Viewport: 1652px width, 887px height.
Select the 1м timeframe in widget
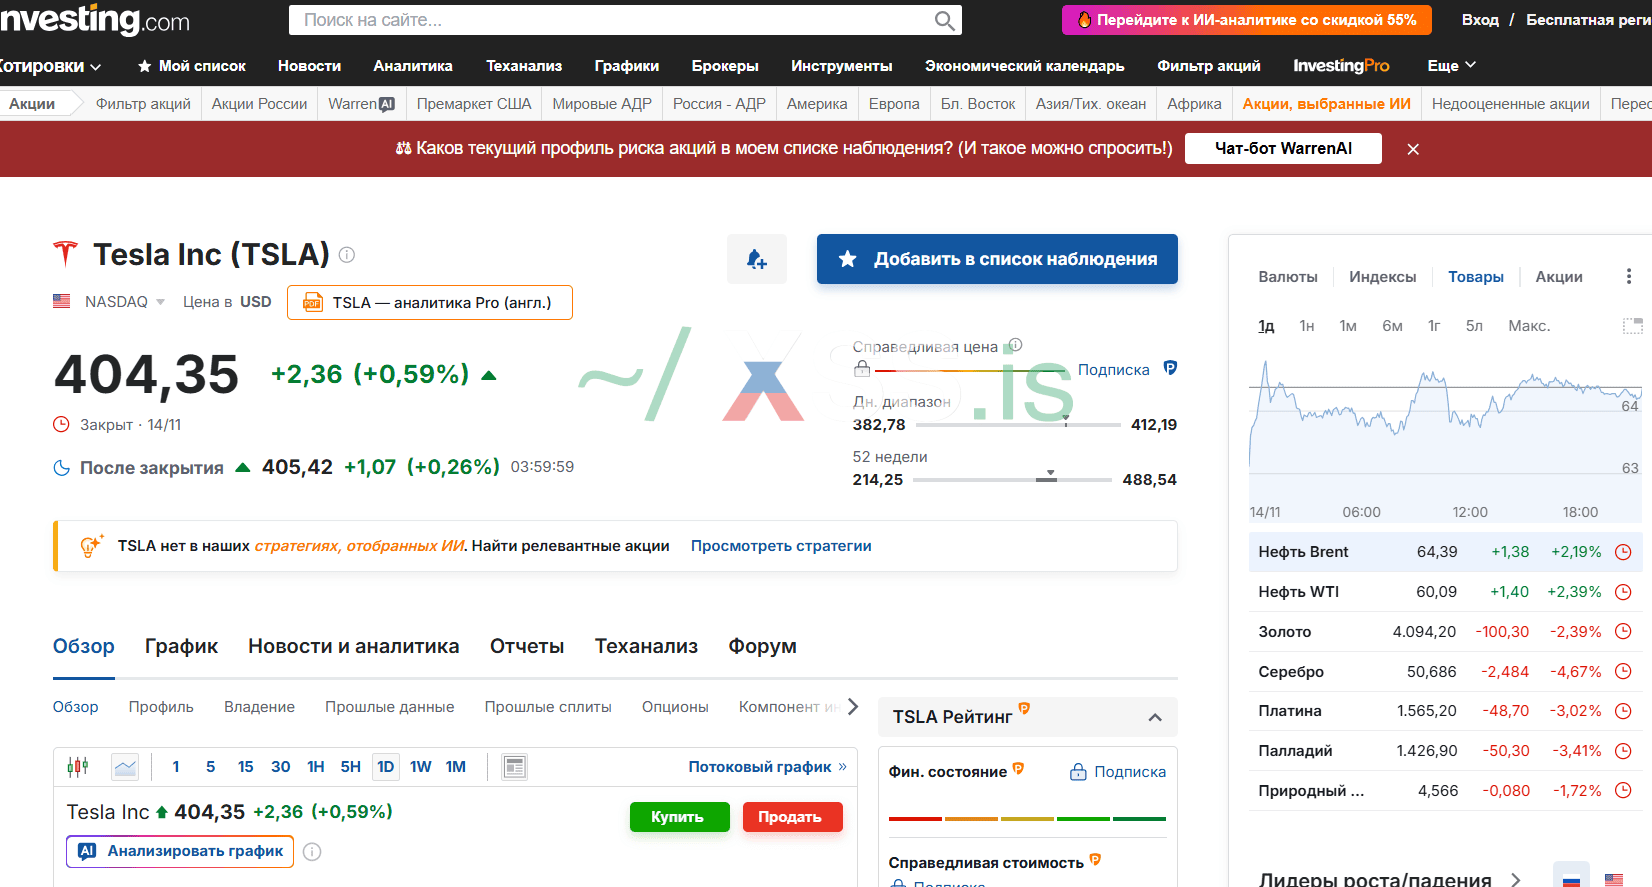click(1348, 326)
